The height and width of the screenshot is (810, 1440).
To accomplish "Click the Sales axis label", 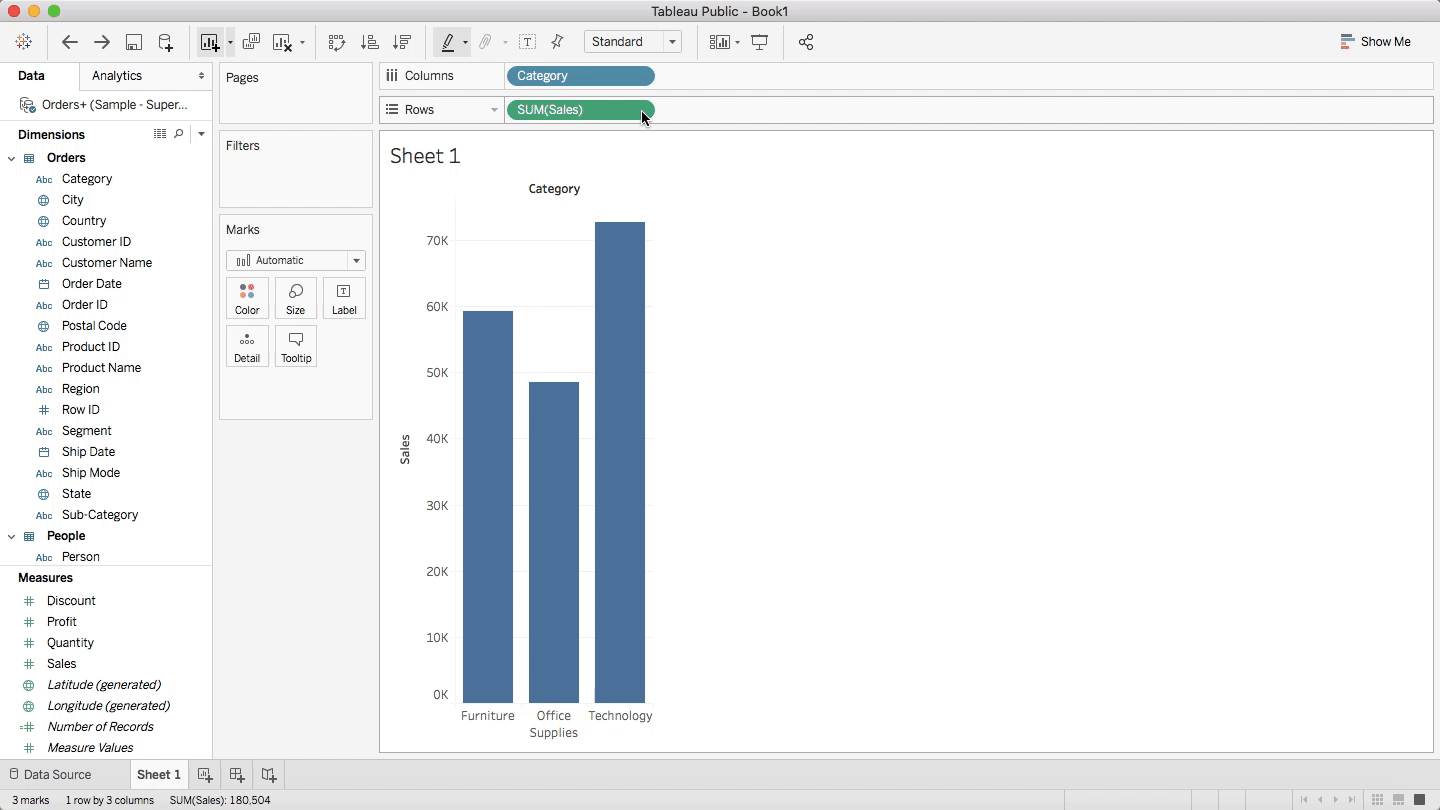I will tap(405, 449).
